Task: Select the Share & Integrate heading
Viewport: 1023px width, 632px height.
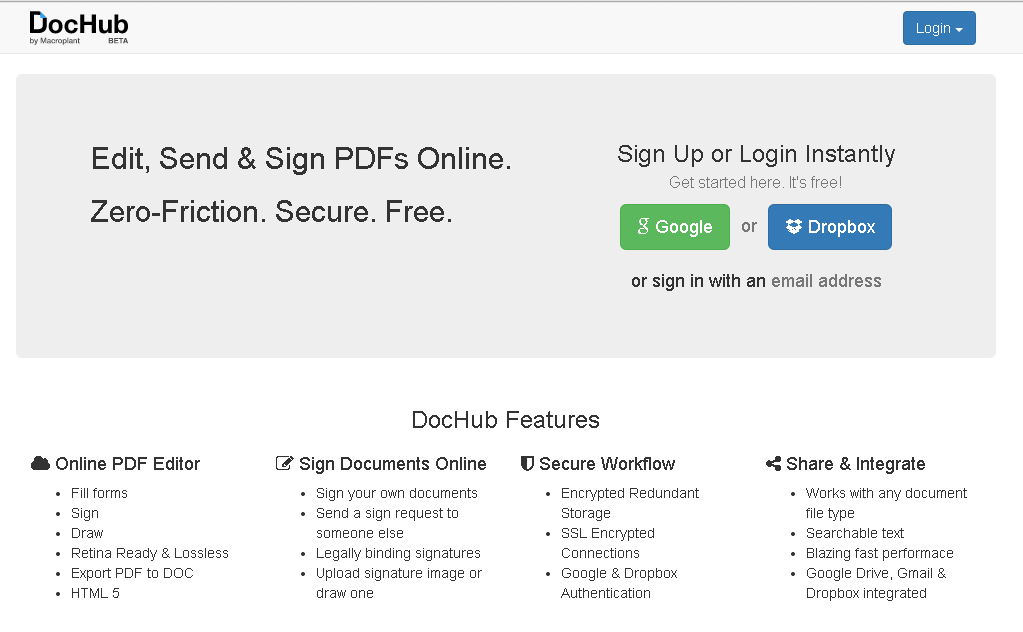Action: pyautogui.click(x=855, y=464)
